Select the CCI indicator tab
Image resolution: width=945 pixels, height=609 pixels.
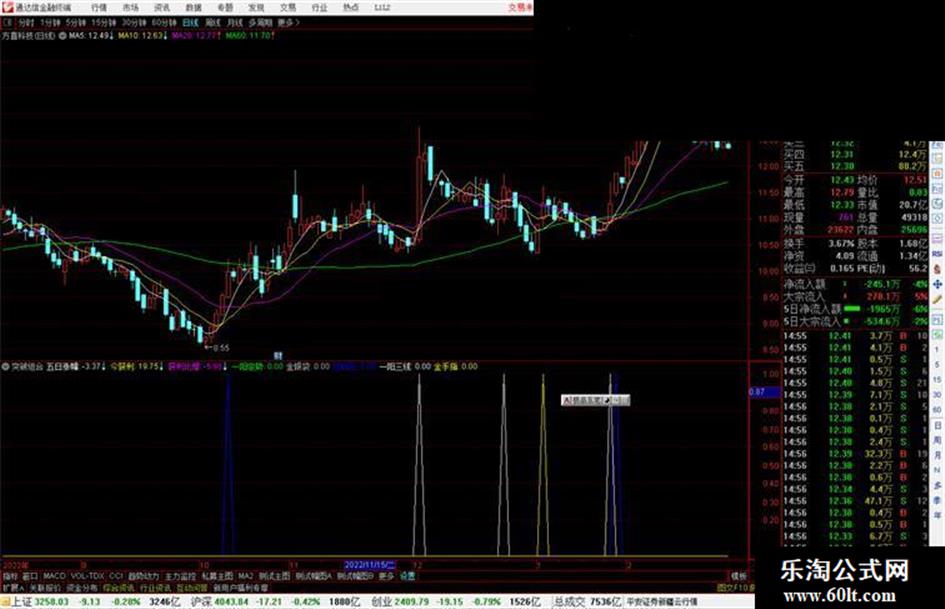[x=116, y=576]
